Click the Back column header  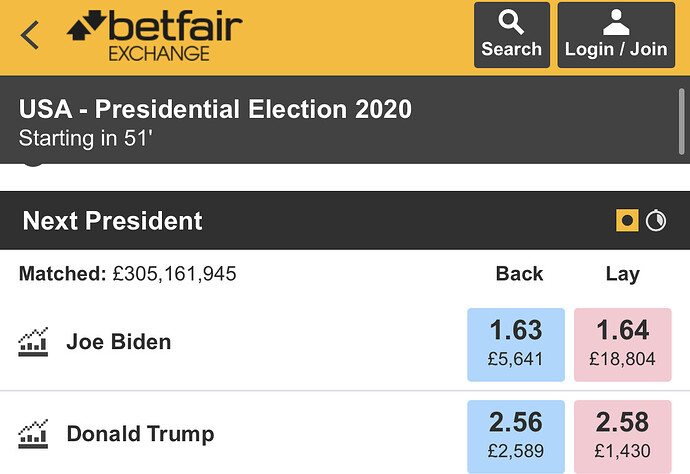(519, 274)
